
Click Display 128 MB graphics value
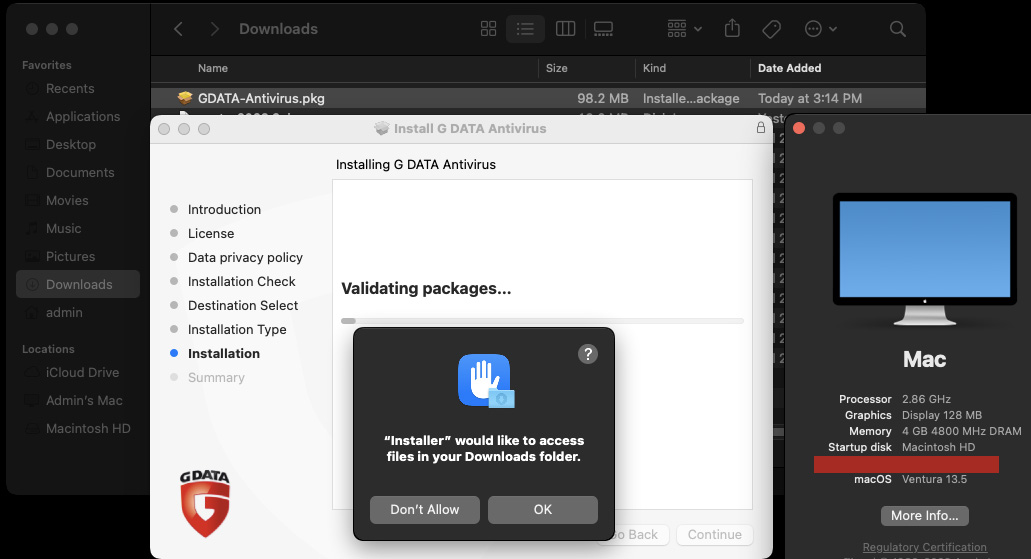[942, 415]
